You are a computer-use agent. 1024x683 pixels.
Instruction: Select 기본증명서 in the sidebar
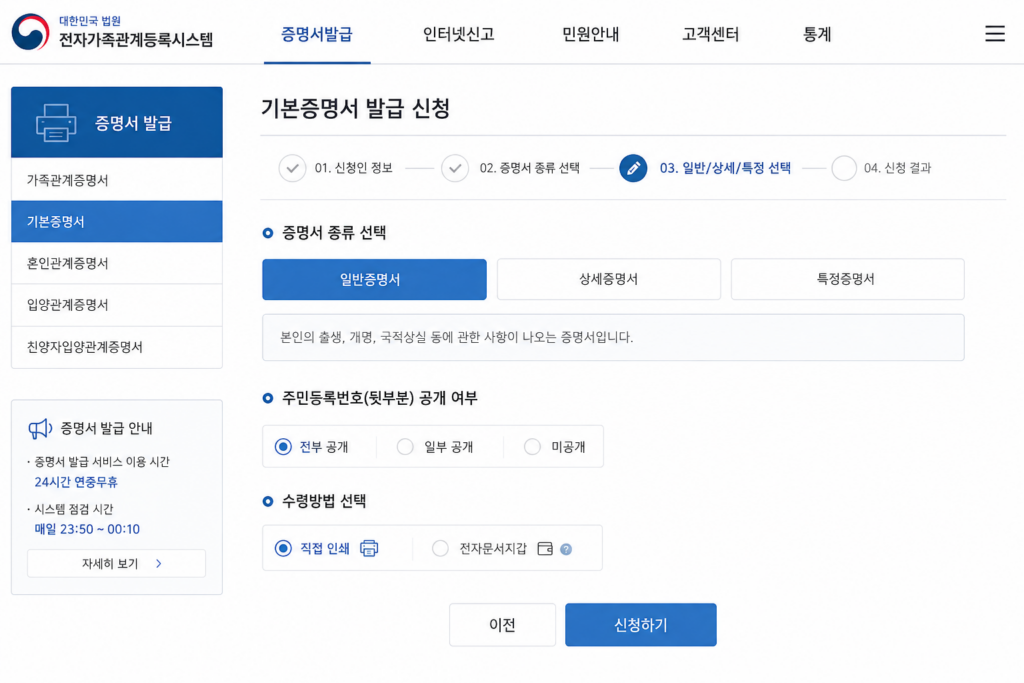click(x=117, y=221)
